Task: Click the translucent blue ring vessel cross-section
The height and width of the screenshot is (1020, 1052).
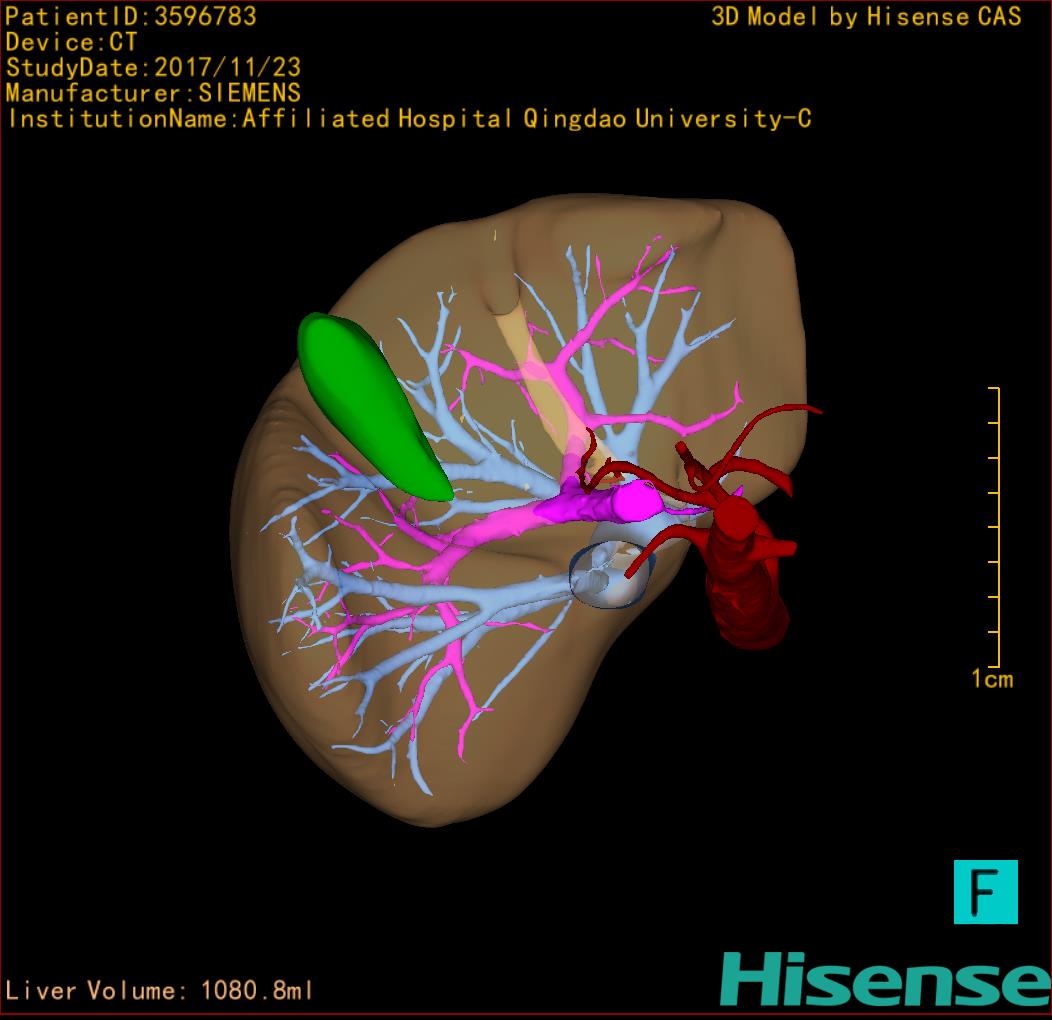Action: 611,575
